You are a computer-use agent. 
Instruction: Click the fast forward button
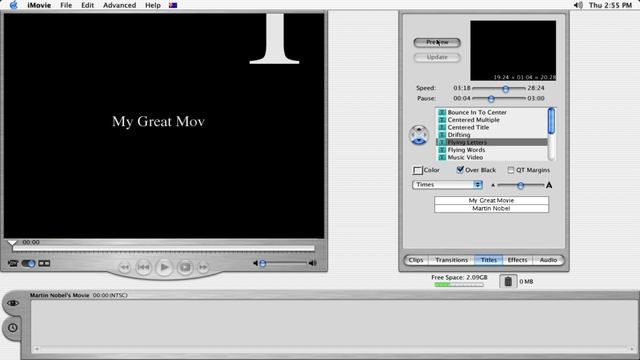[x=203, y=268]
